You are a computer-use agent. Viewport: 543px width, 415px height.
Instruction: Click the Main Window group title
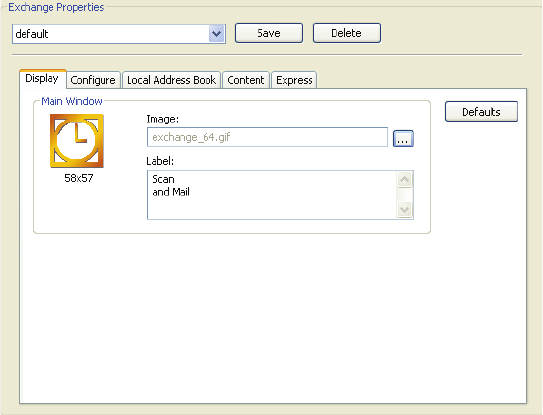coord(72,101)
